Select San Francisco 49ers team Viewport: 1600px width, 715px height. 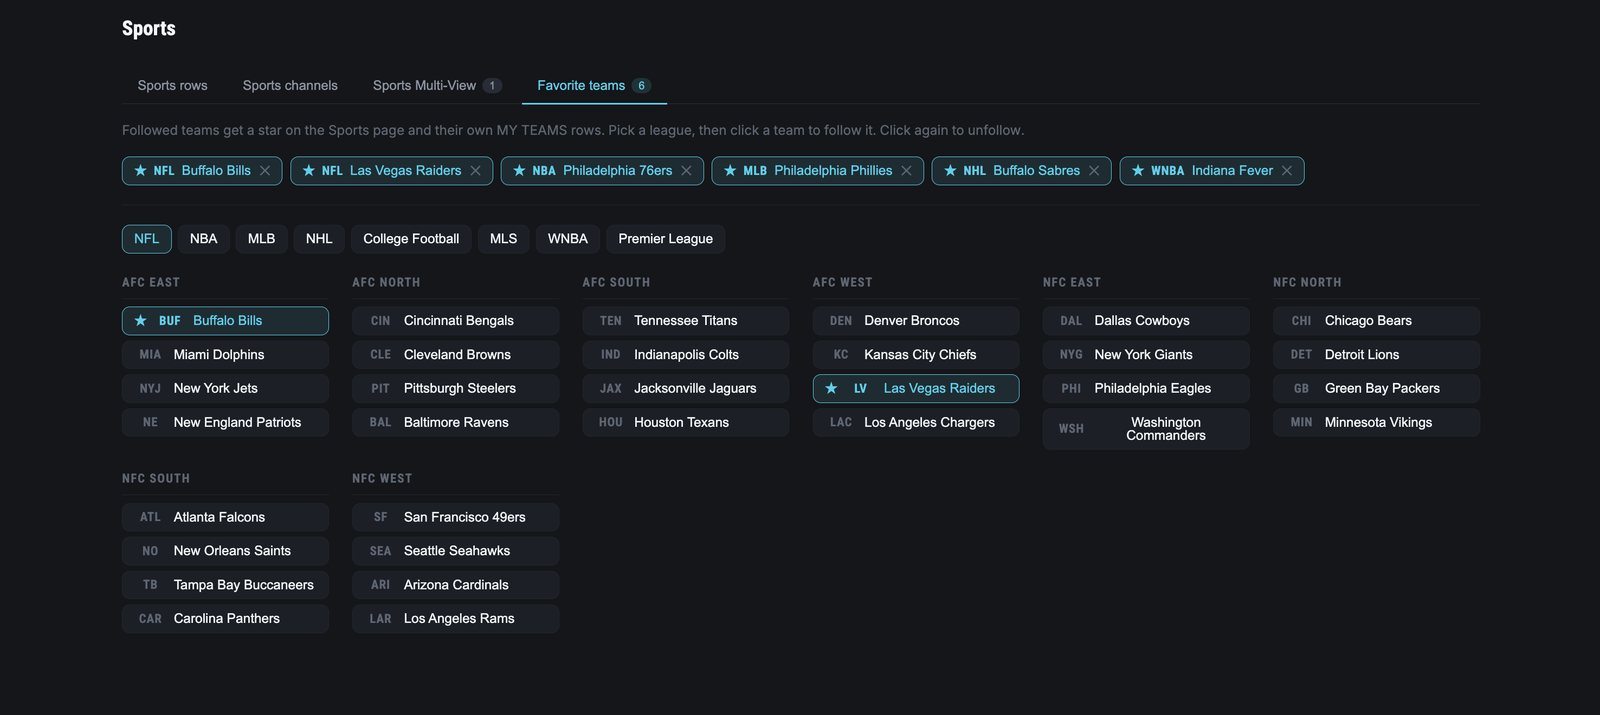coord(455,517)
